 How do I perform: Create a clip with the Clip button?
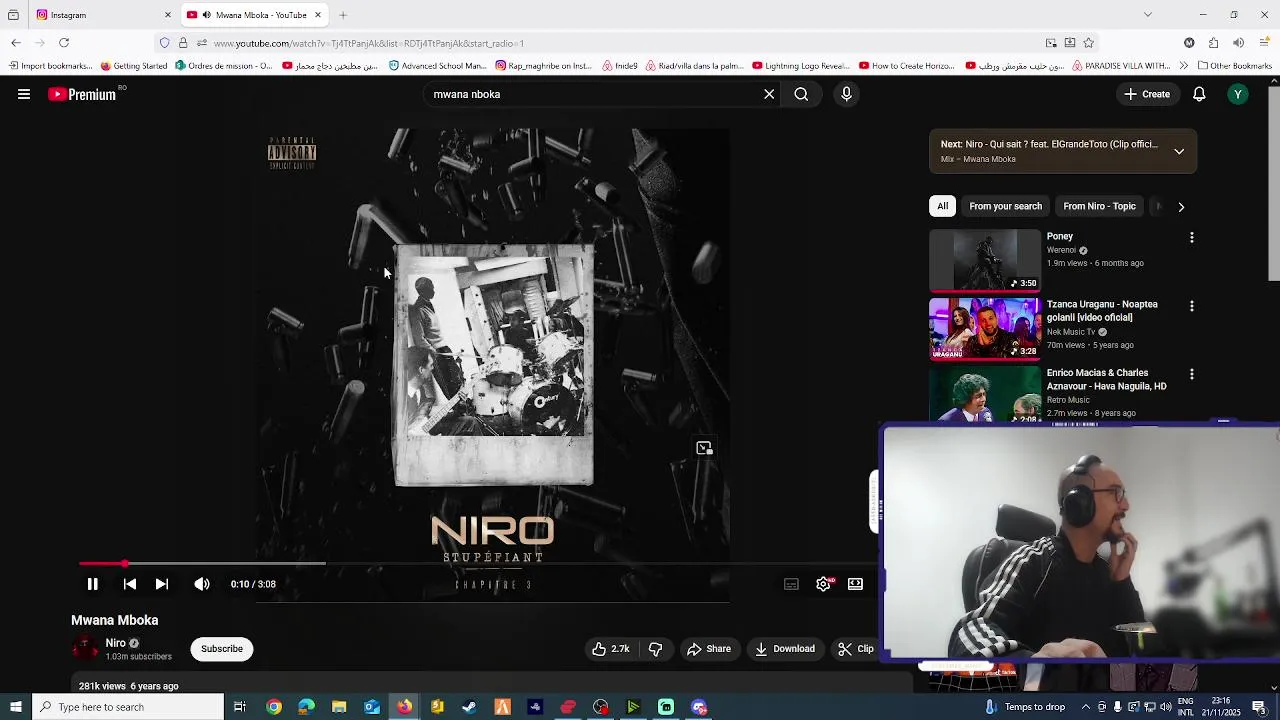[855, 649]
